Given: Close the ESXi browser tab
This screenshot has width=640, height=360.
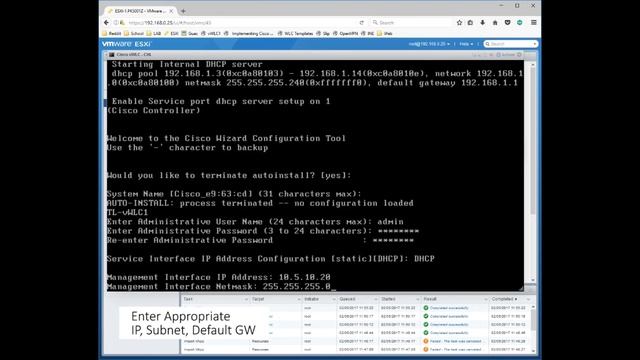Looking at the screenshot, I should [x=171, y=11].
